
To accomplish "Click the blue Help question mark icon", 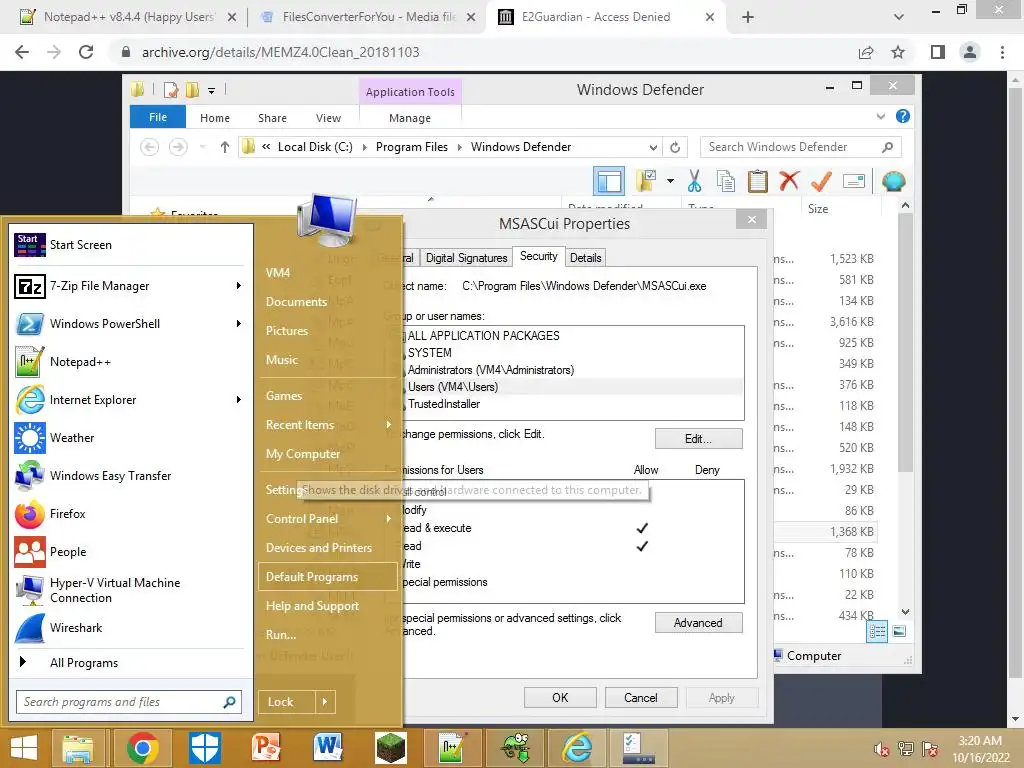I will [903, 116].
